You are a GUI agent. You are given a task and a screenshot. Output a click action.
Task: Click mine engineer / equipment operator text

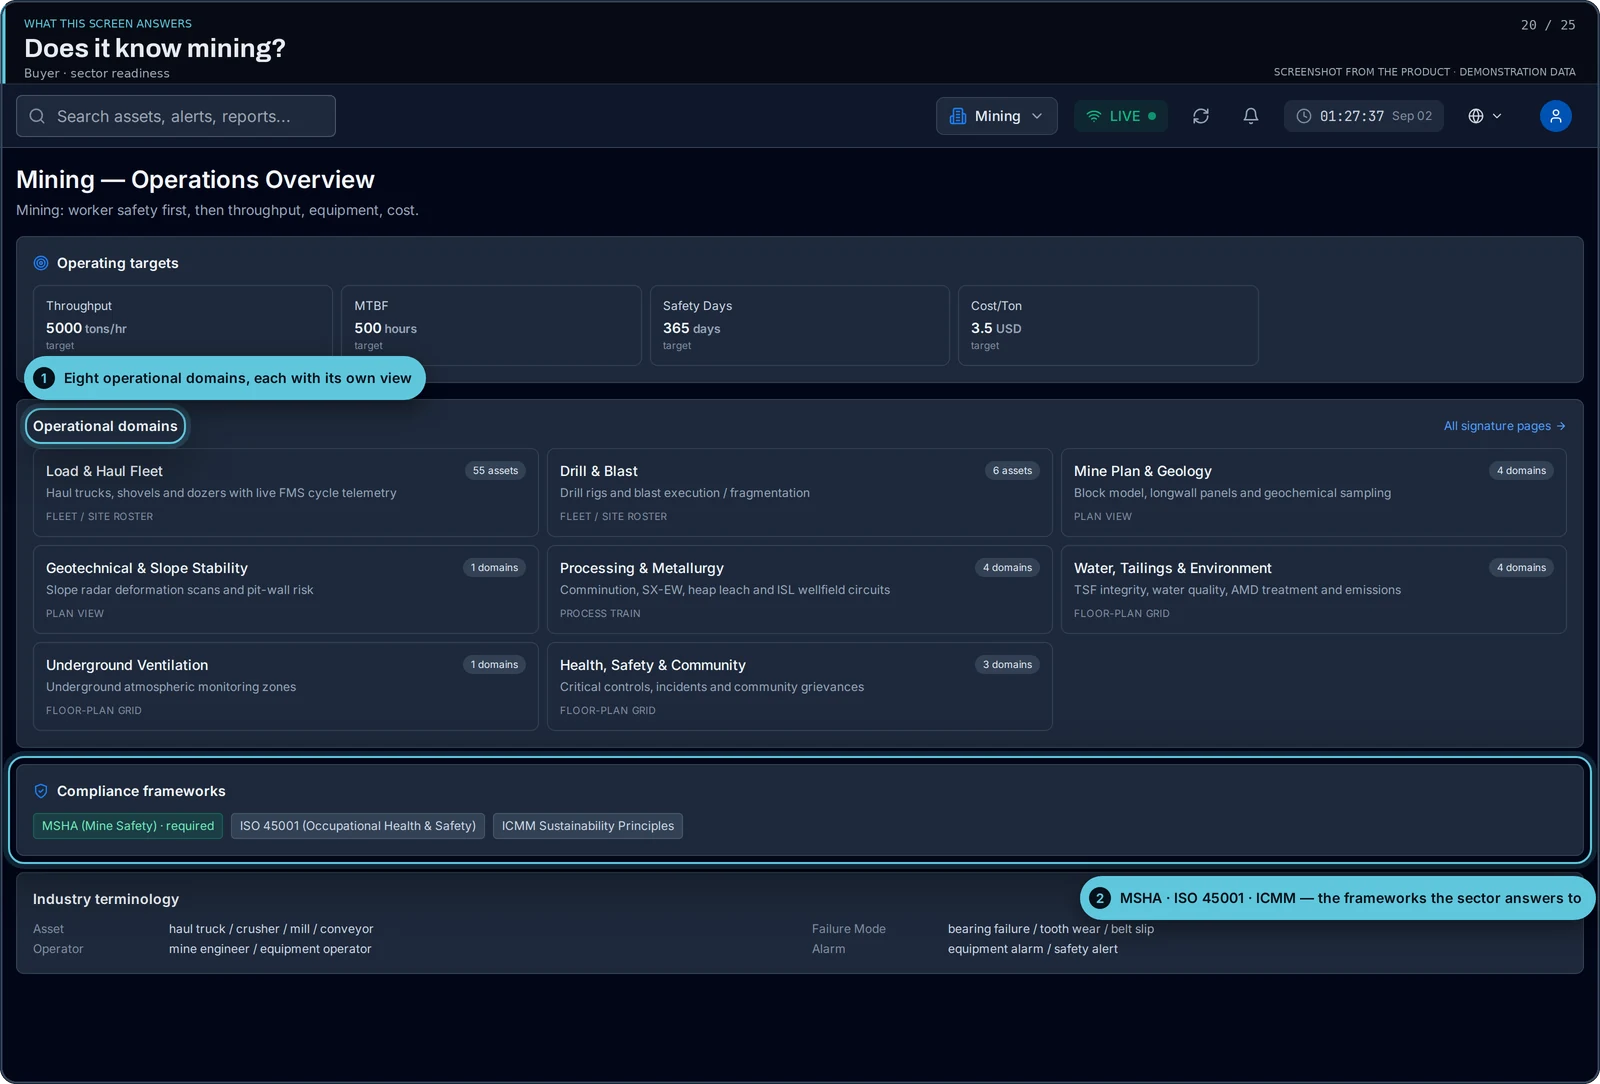click(x=270, y=949)
